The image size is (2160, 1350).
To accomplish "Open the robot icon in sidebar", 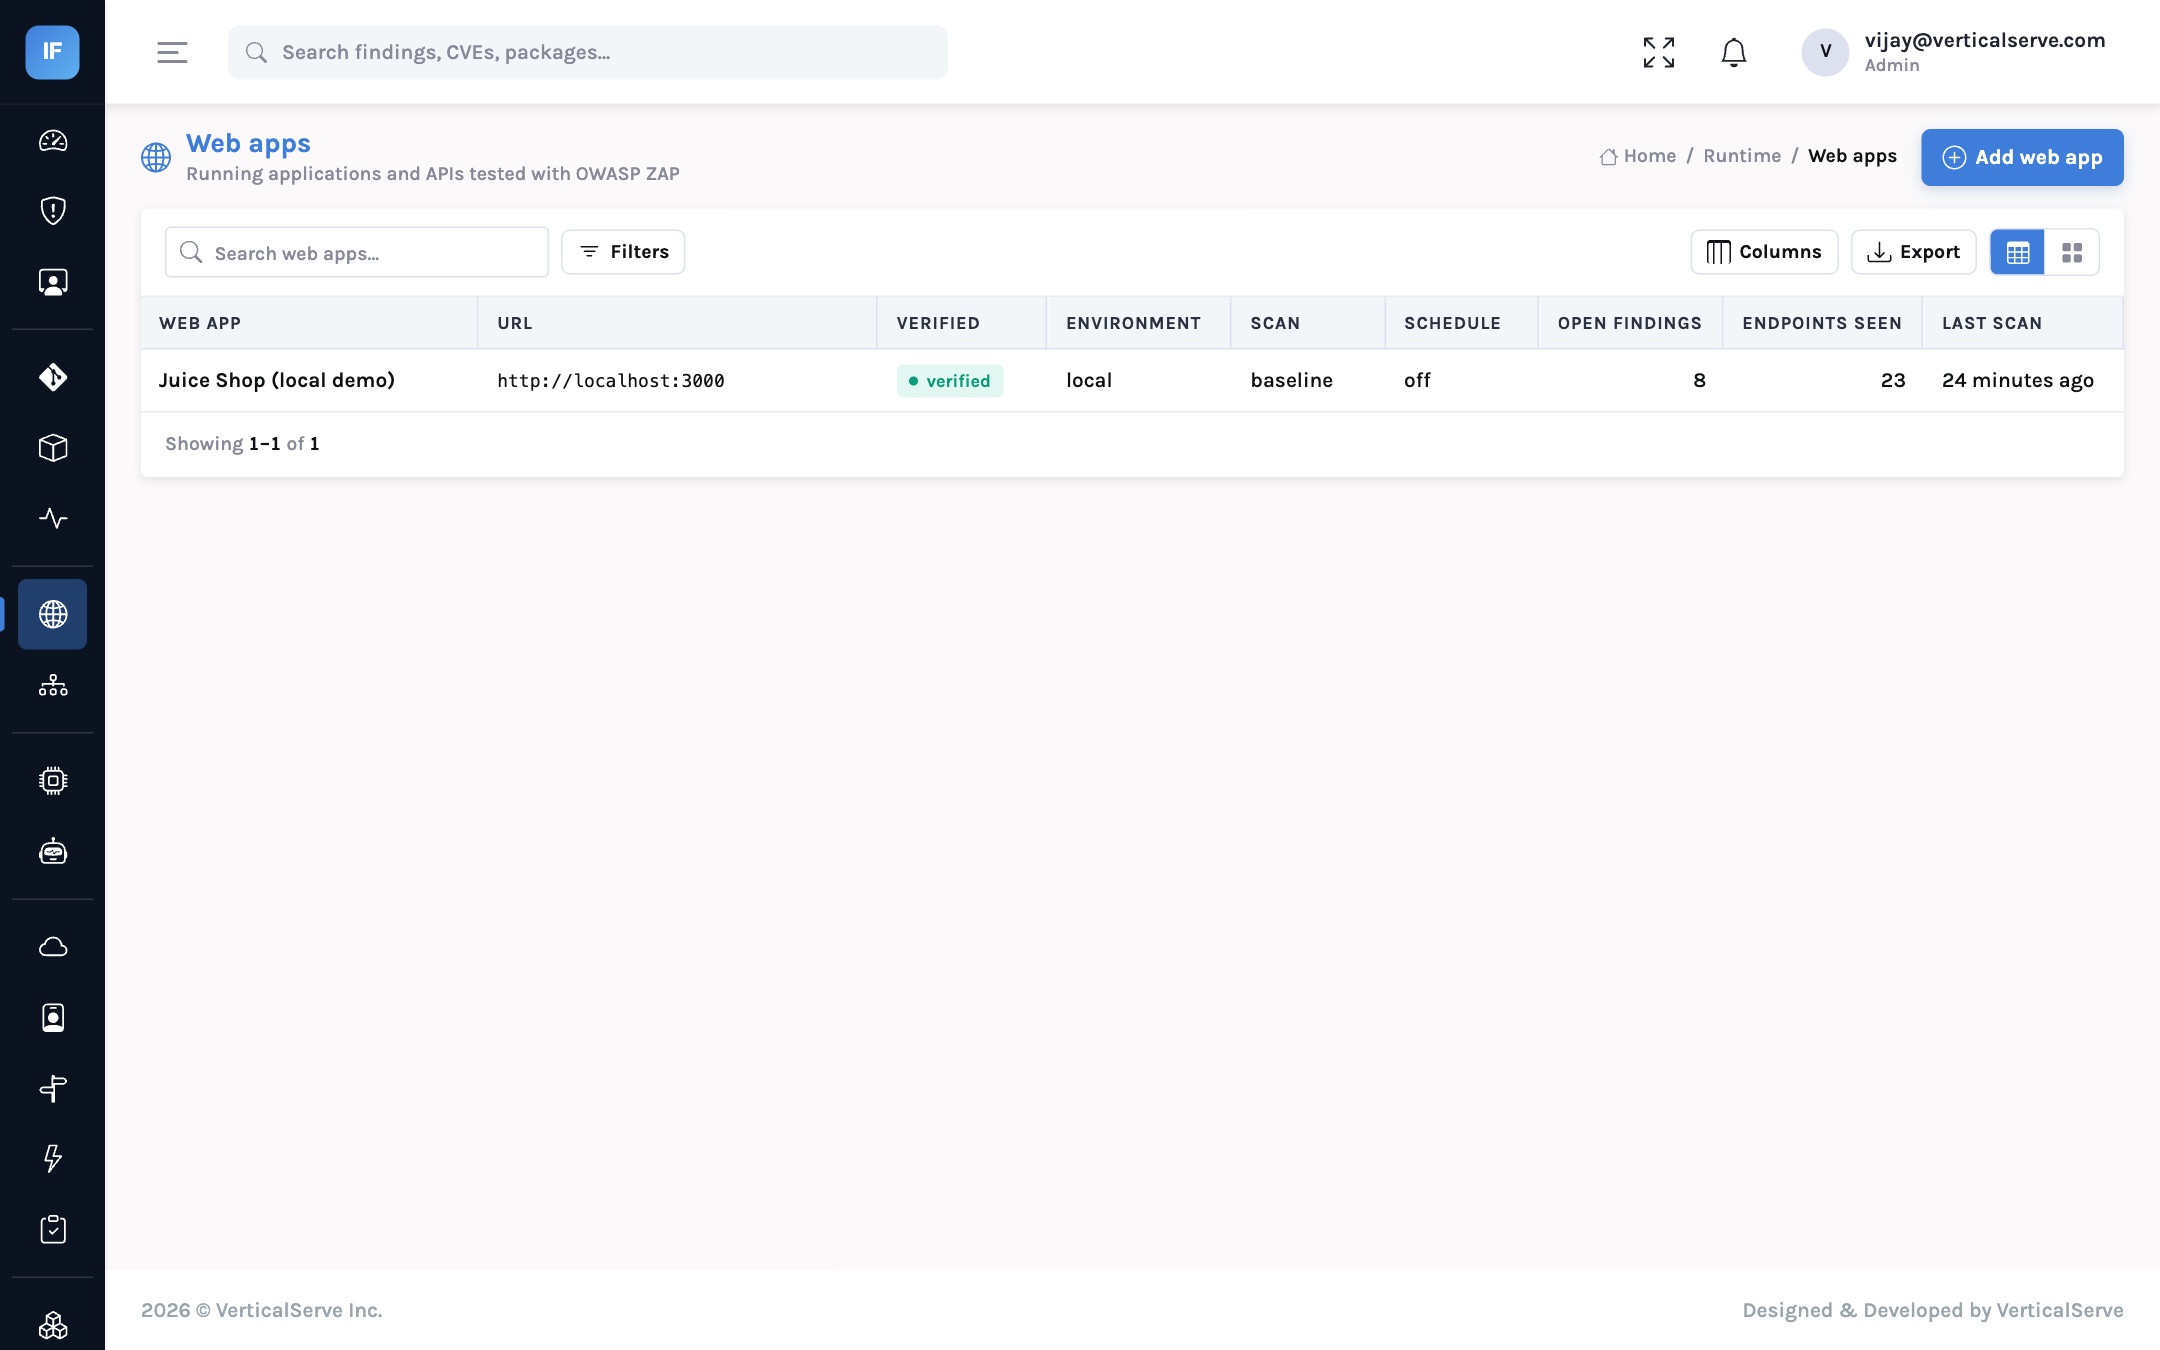I will (53, 851).
